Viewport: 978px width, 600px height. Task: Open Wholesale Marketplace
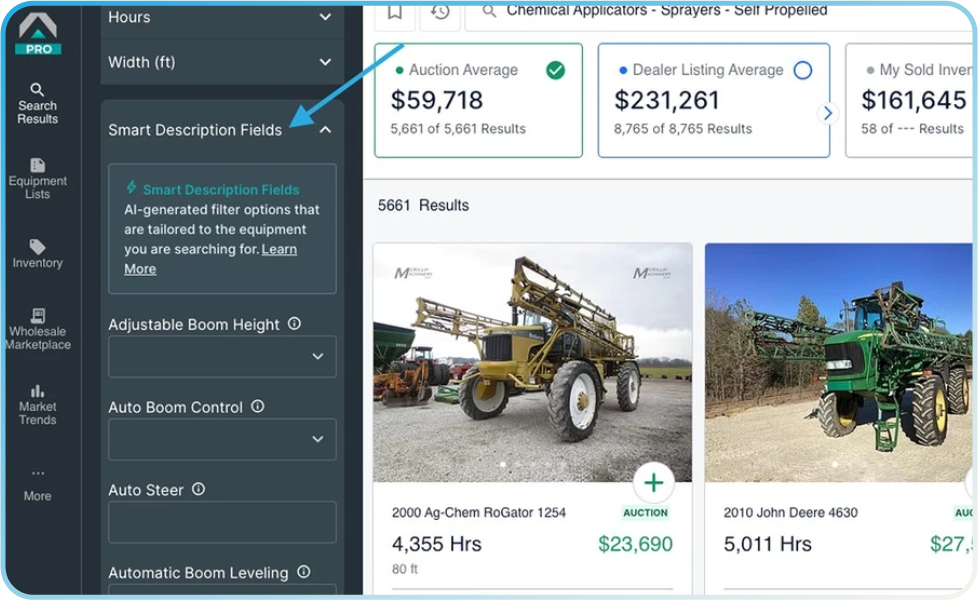(x=38, y=329)
